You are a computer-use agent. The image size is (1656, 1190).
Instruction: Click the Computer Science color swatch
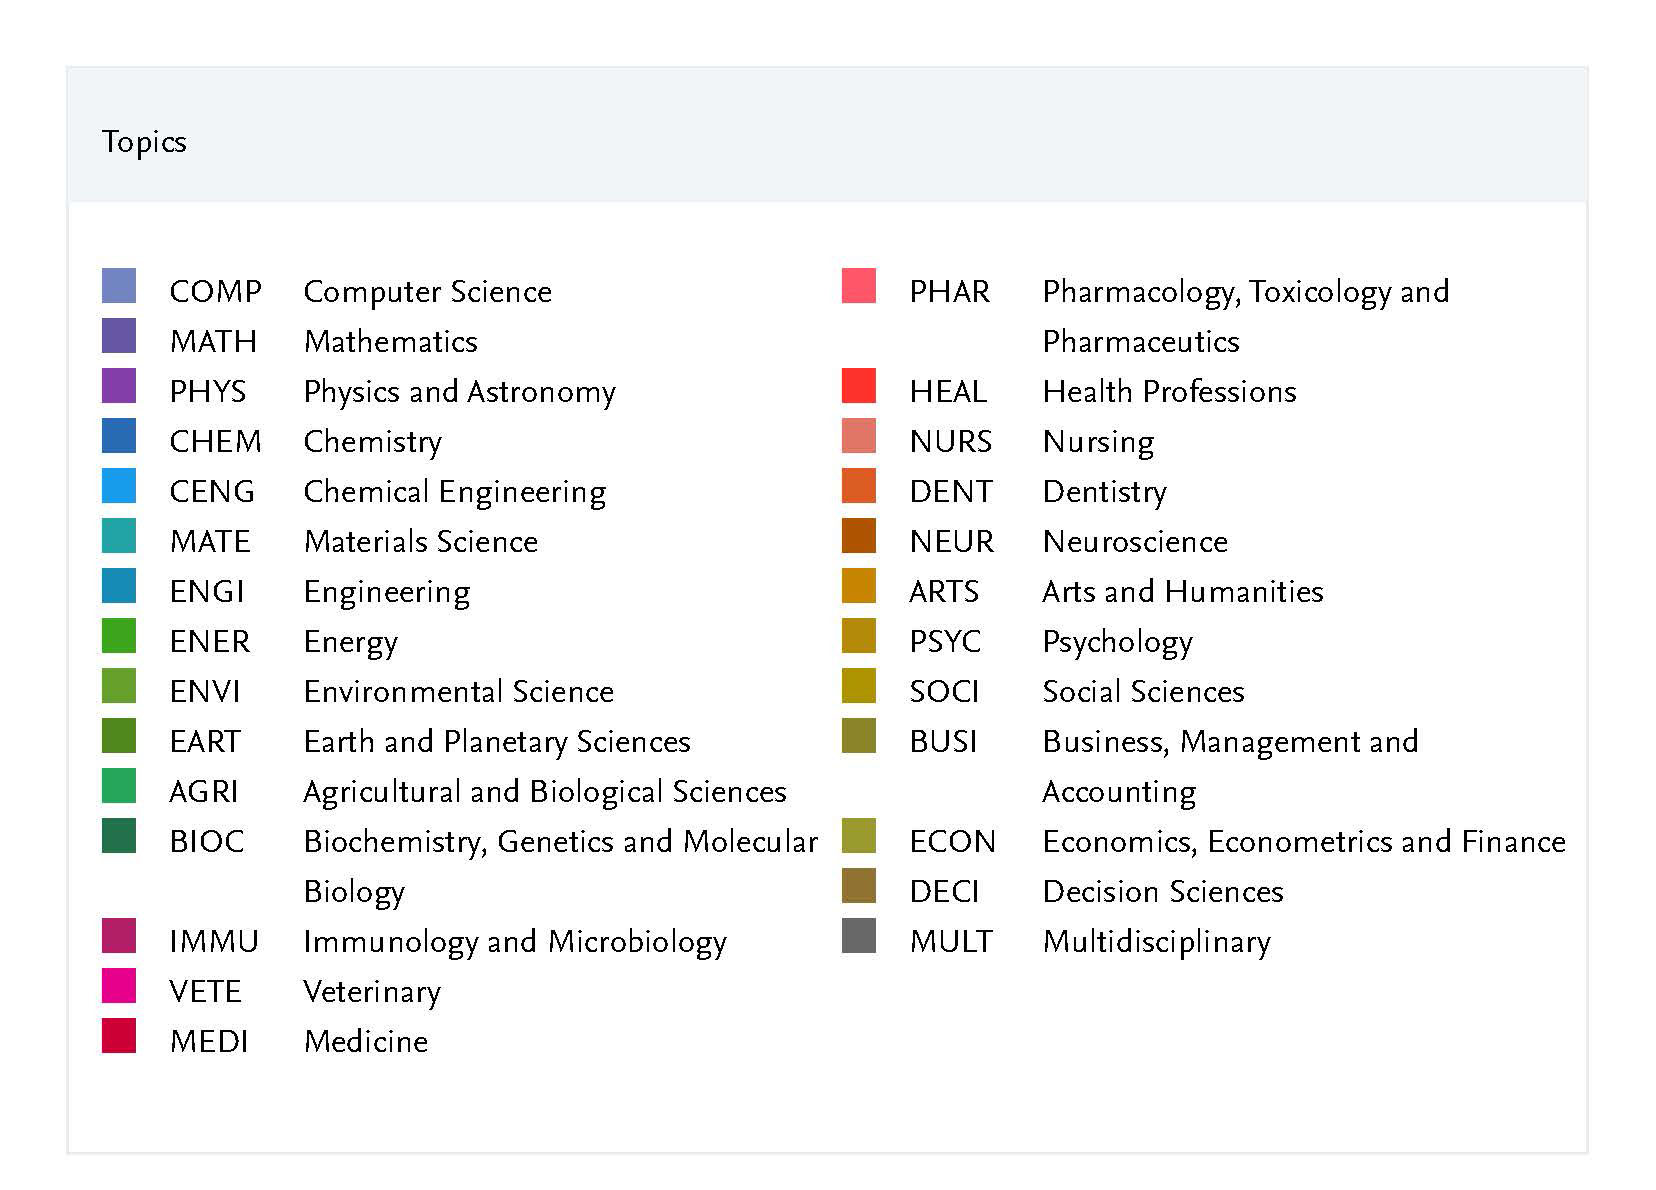coord(119,286)
